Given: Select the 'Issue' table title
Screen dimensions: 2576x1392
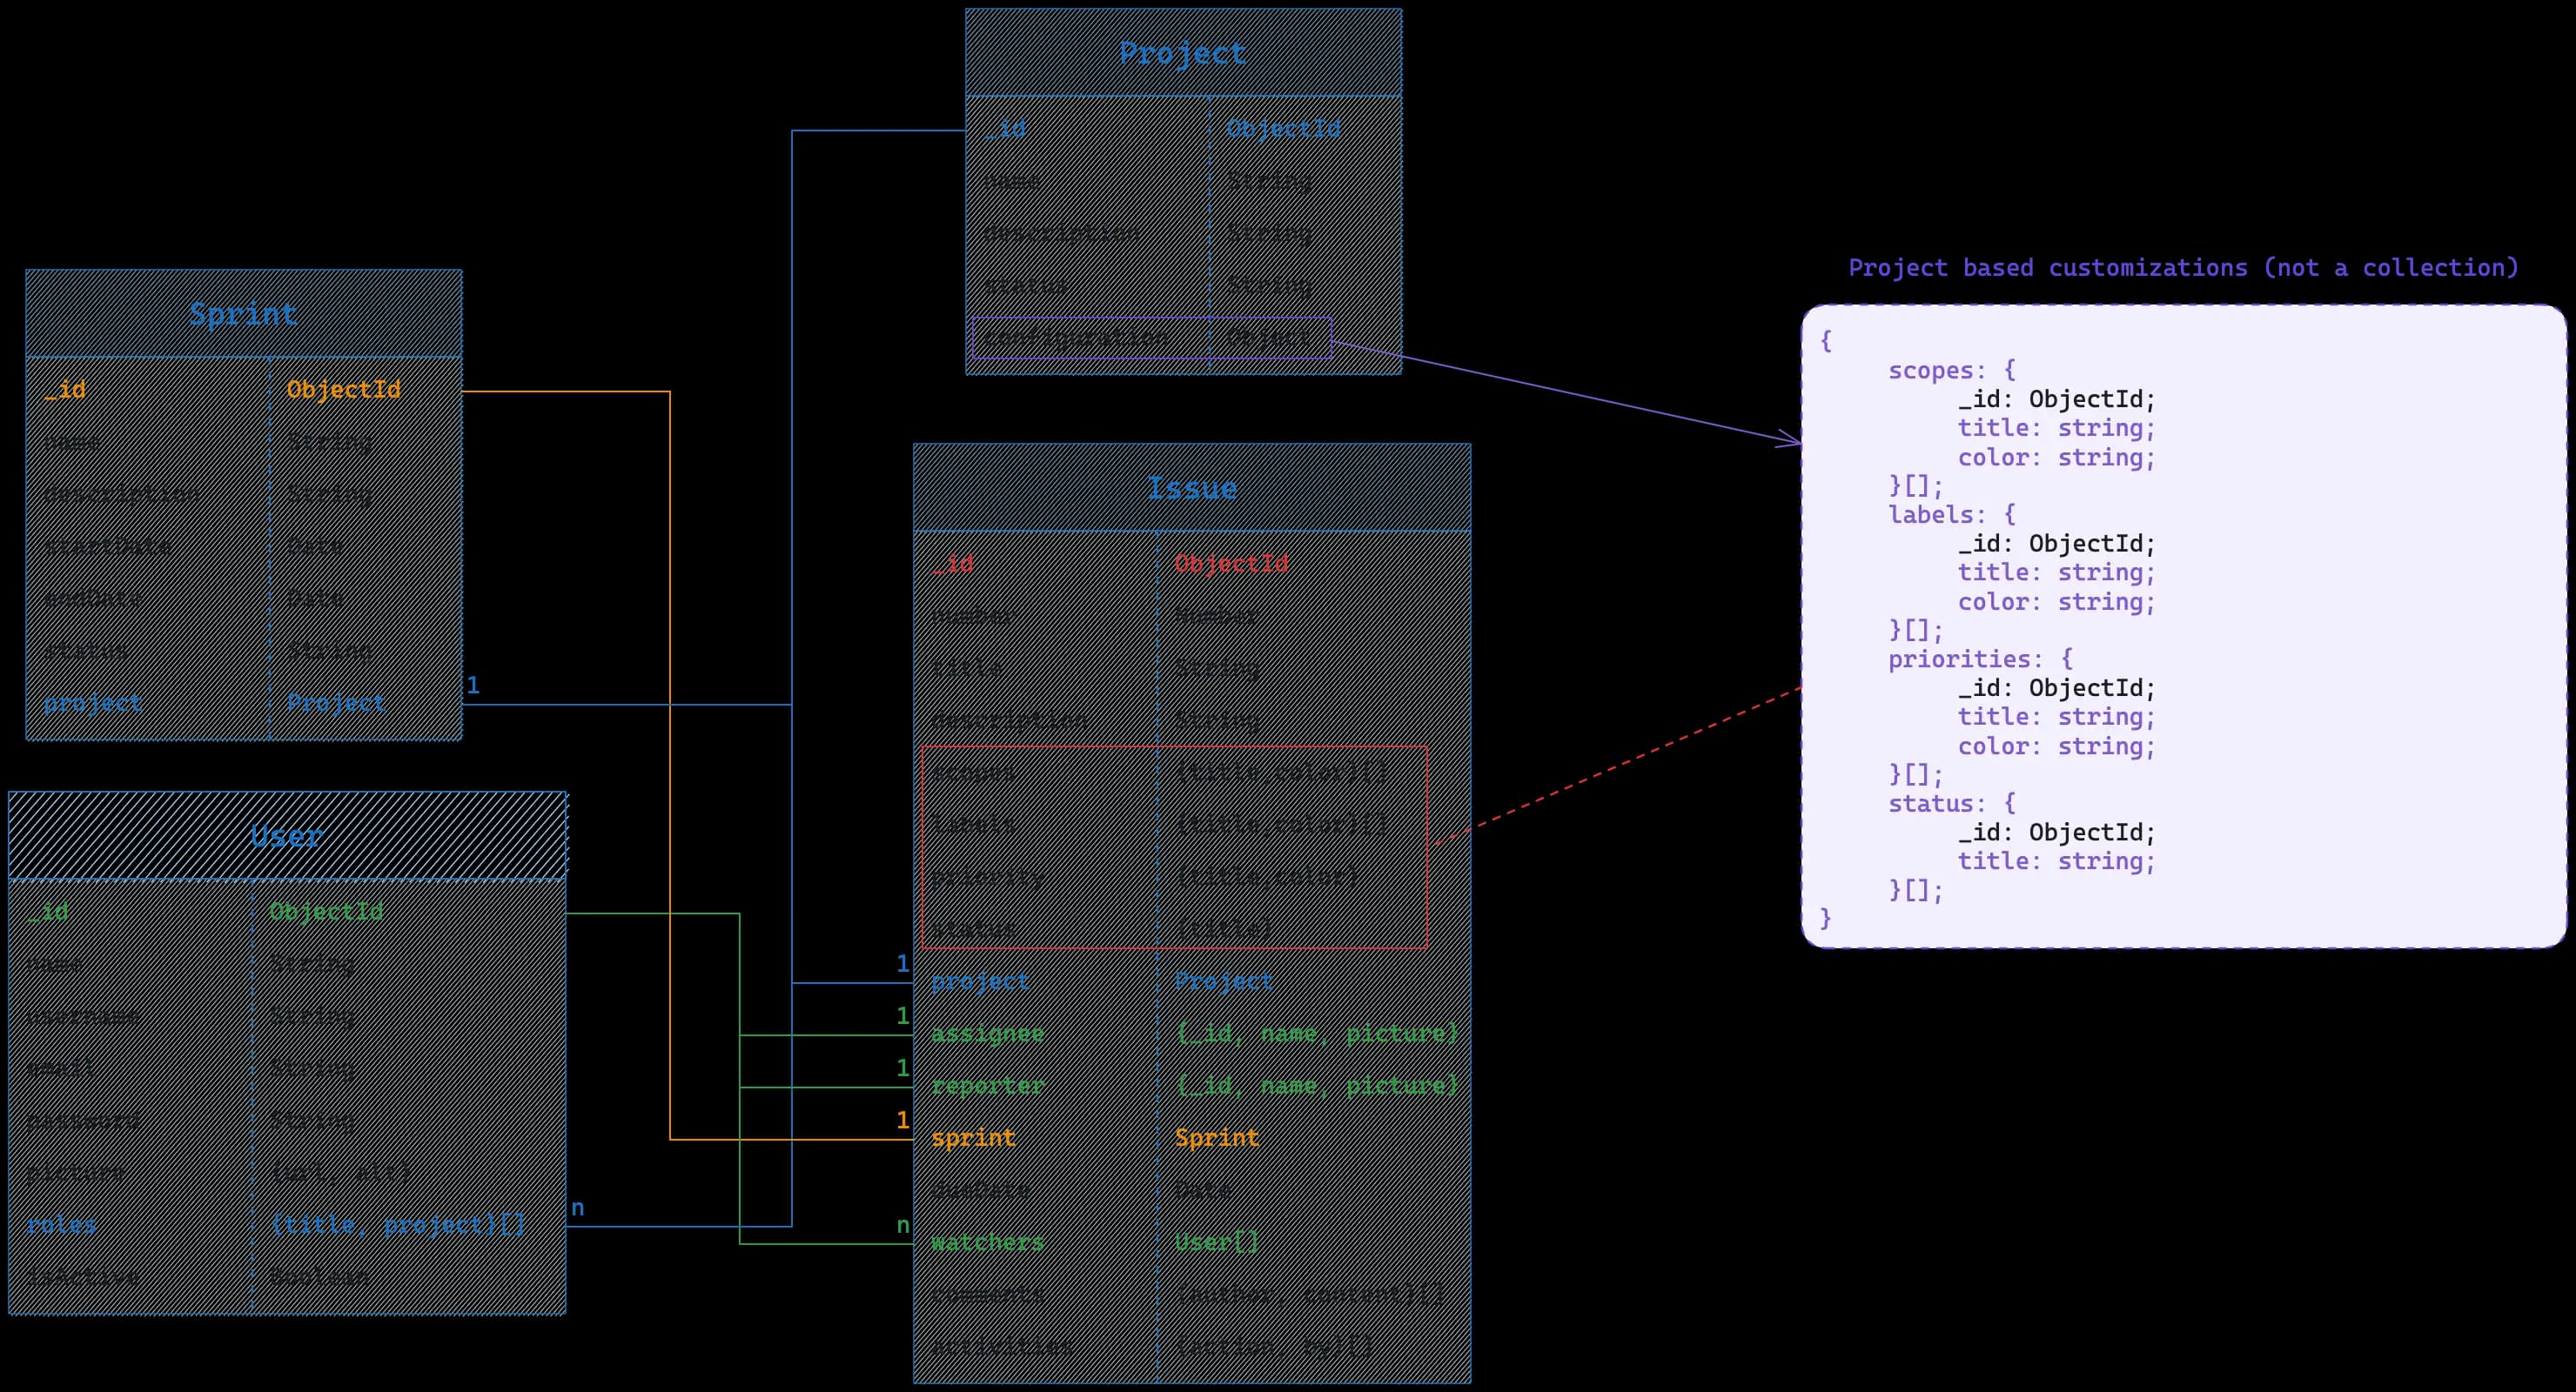Looking at the screenshot, I should pyautogui.click(x=1192, y=488).
